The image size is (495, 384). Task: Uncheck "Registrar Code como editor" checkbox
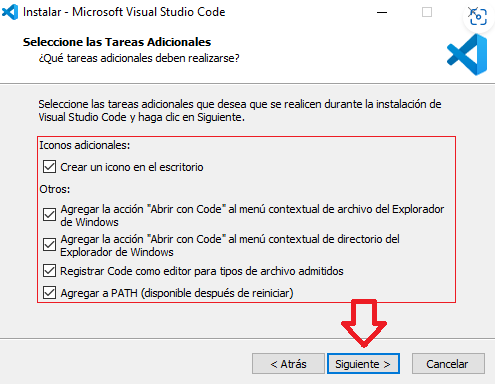point(49,271)
